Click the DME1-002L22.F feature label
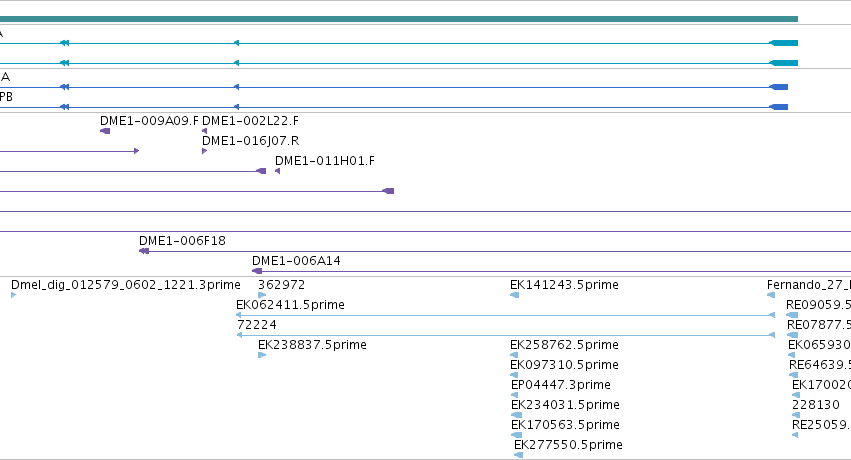The width and height of the screenshot is (851, 460). tap(250, 120)
